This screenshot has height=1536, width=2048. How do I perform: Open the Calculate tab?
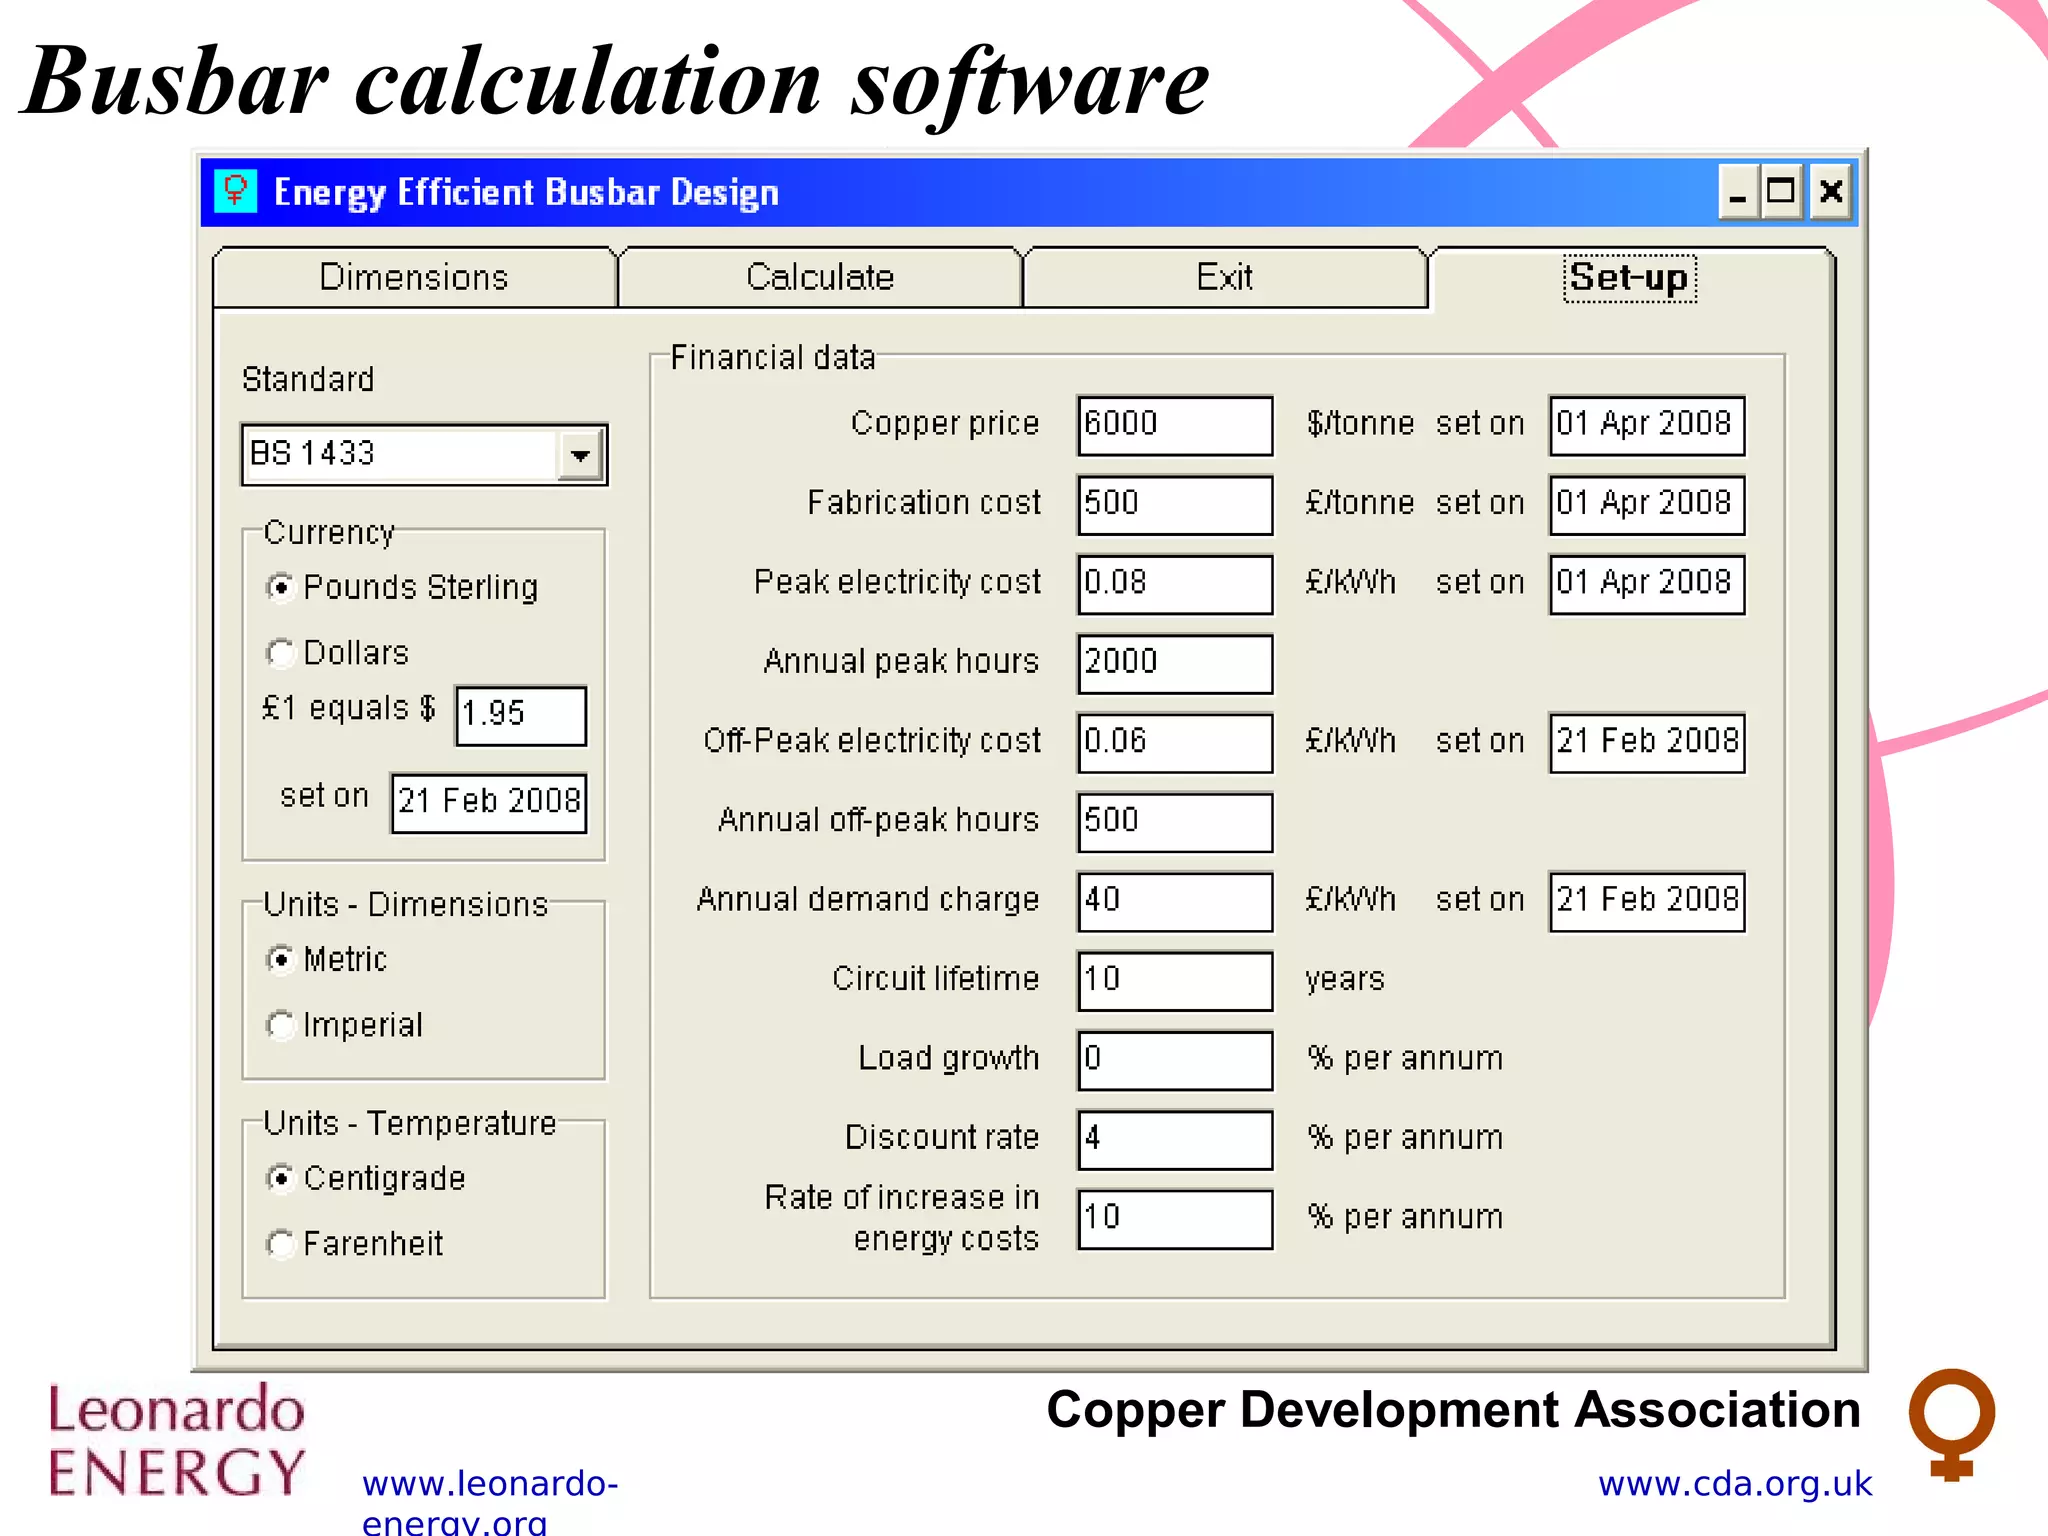pos(820,277)
